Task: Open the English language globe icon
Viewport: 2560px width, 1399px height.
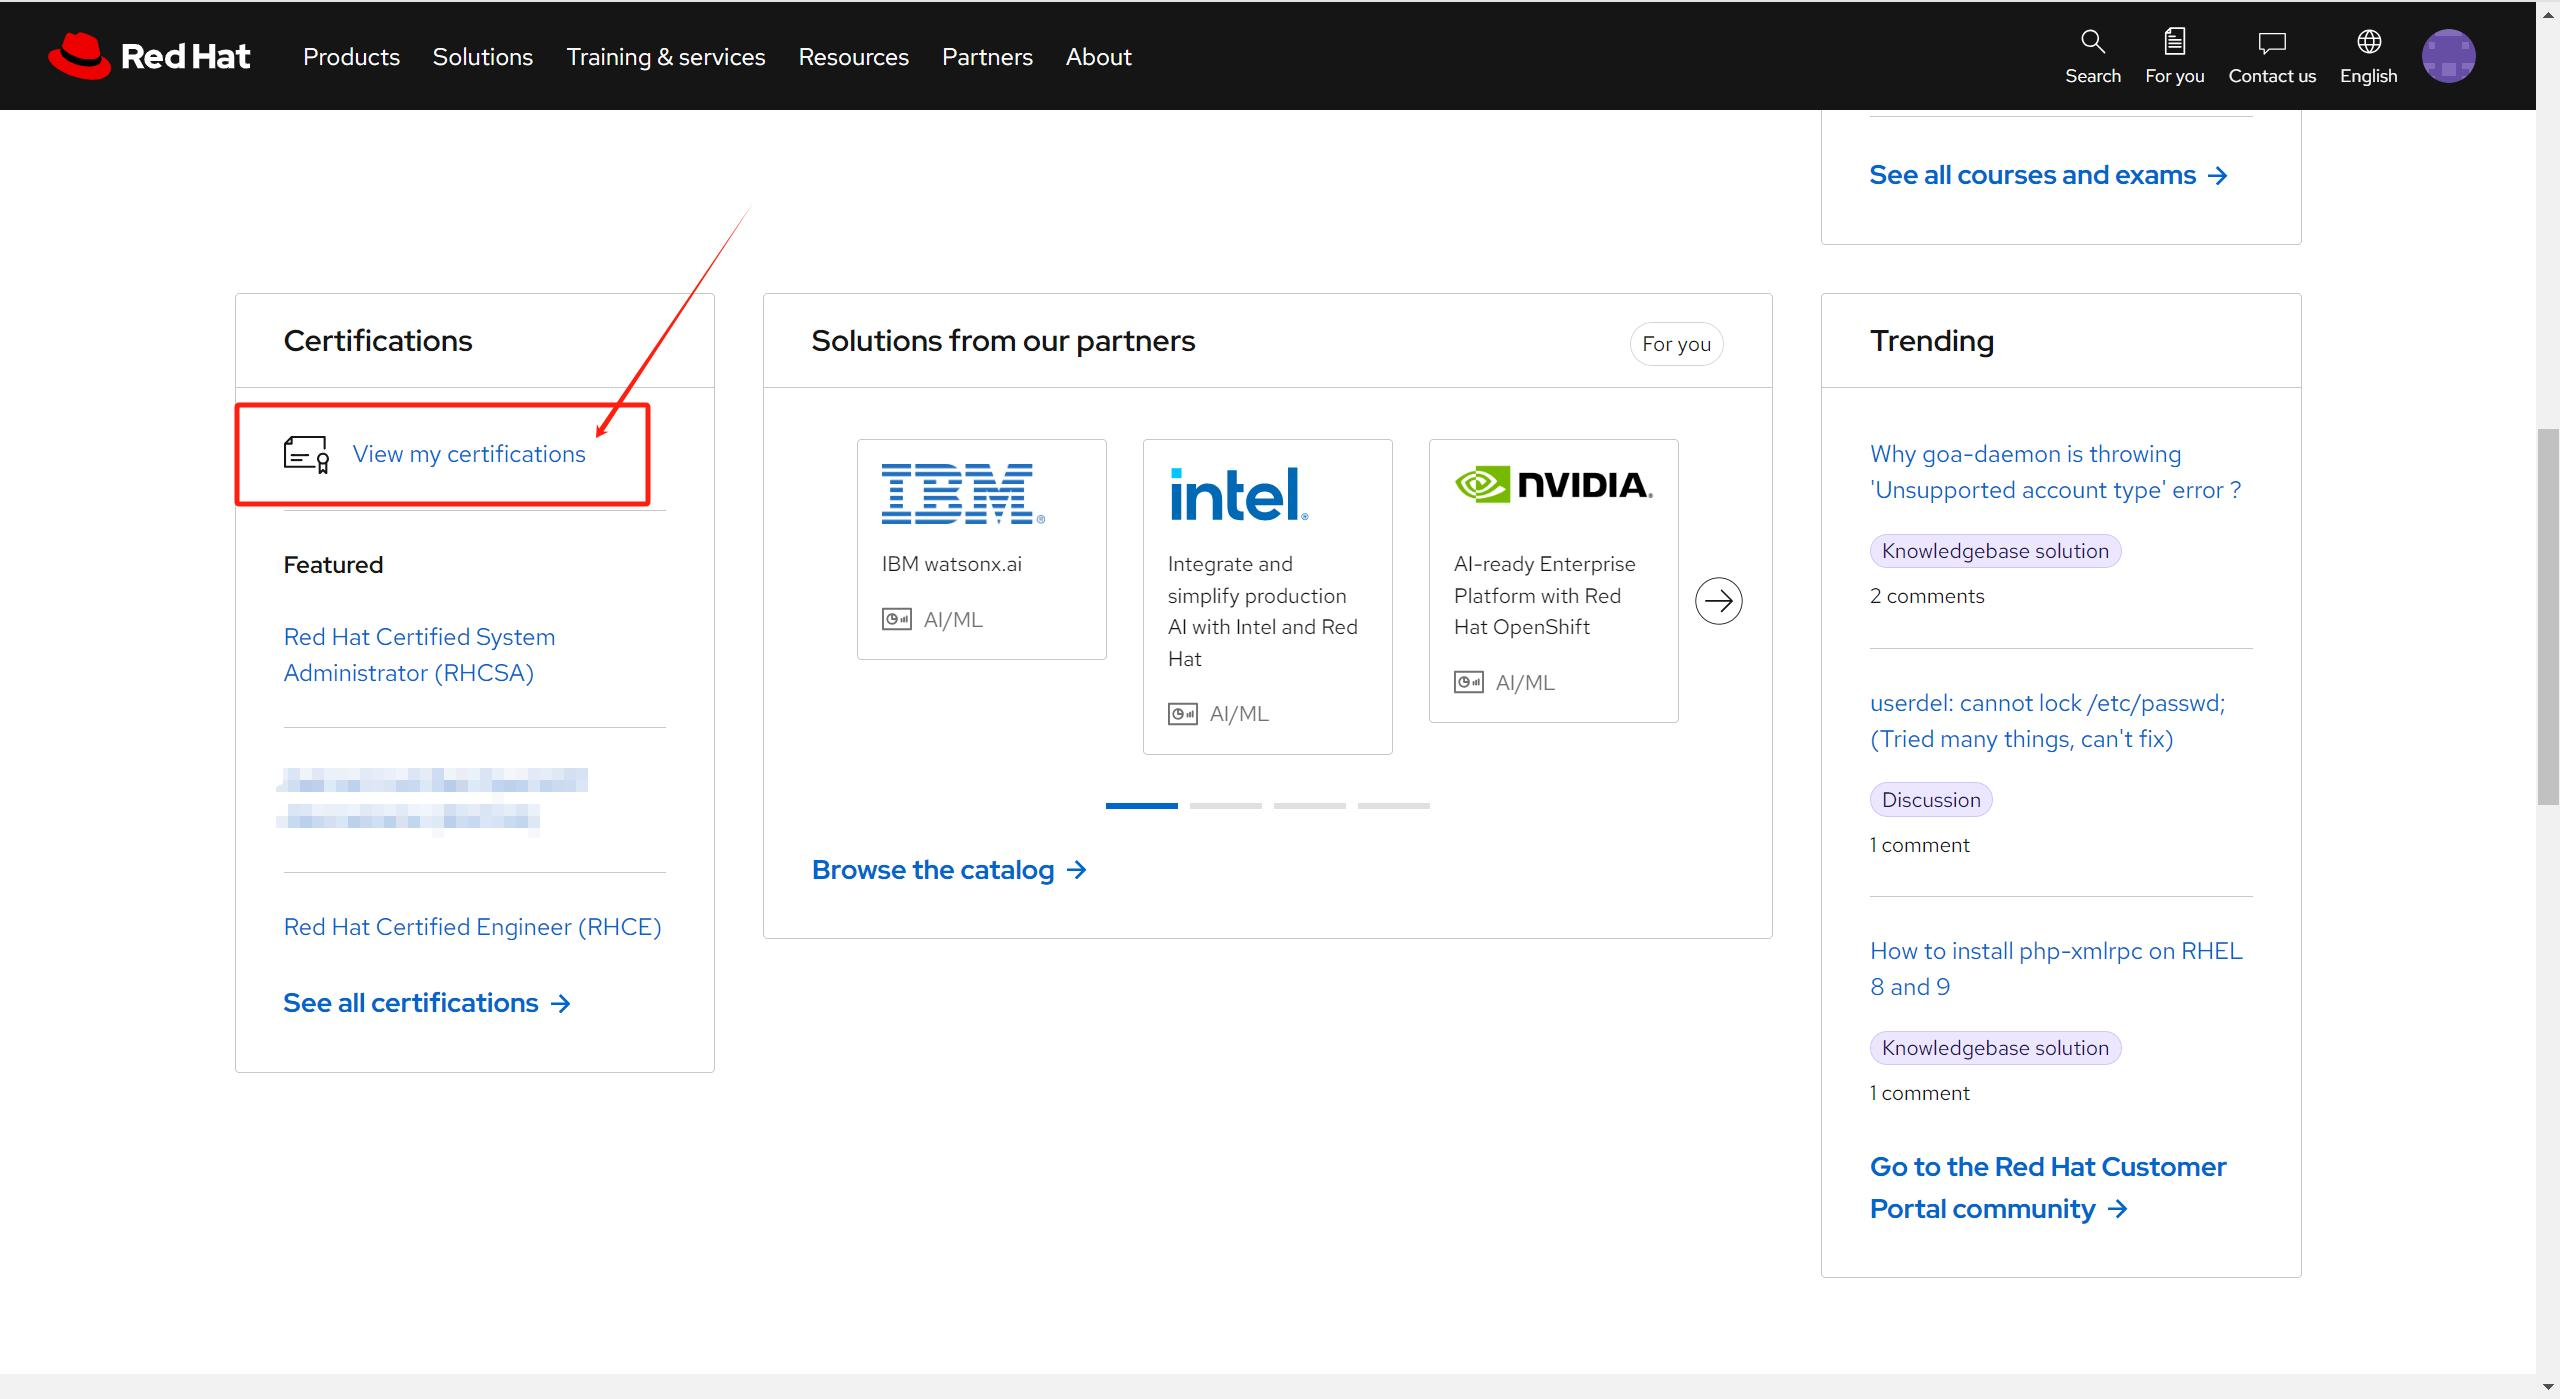Action: click(x=2368, y=42)
